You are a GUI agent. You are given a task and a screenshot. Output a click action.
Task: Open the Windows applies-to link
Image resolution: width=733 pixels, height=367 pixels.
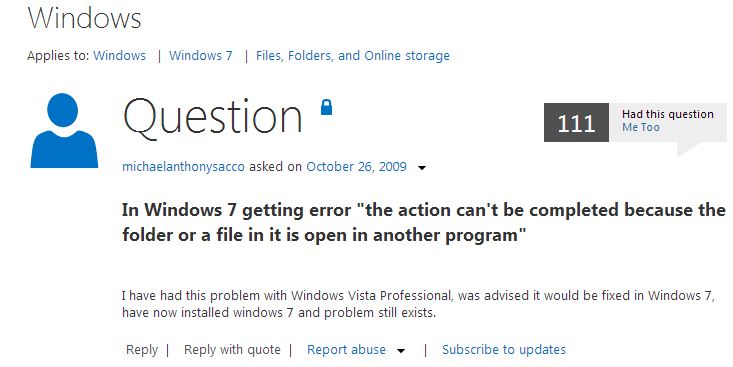(x=119, y=56)
